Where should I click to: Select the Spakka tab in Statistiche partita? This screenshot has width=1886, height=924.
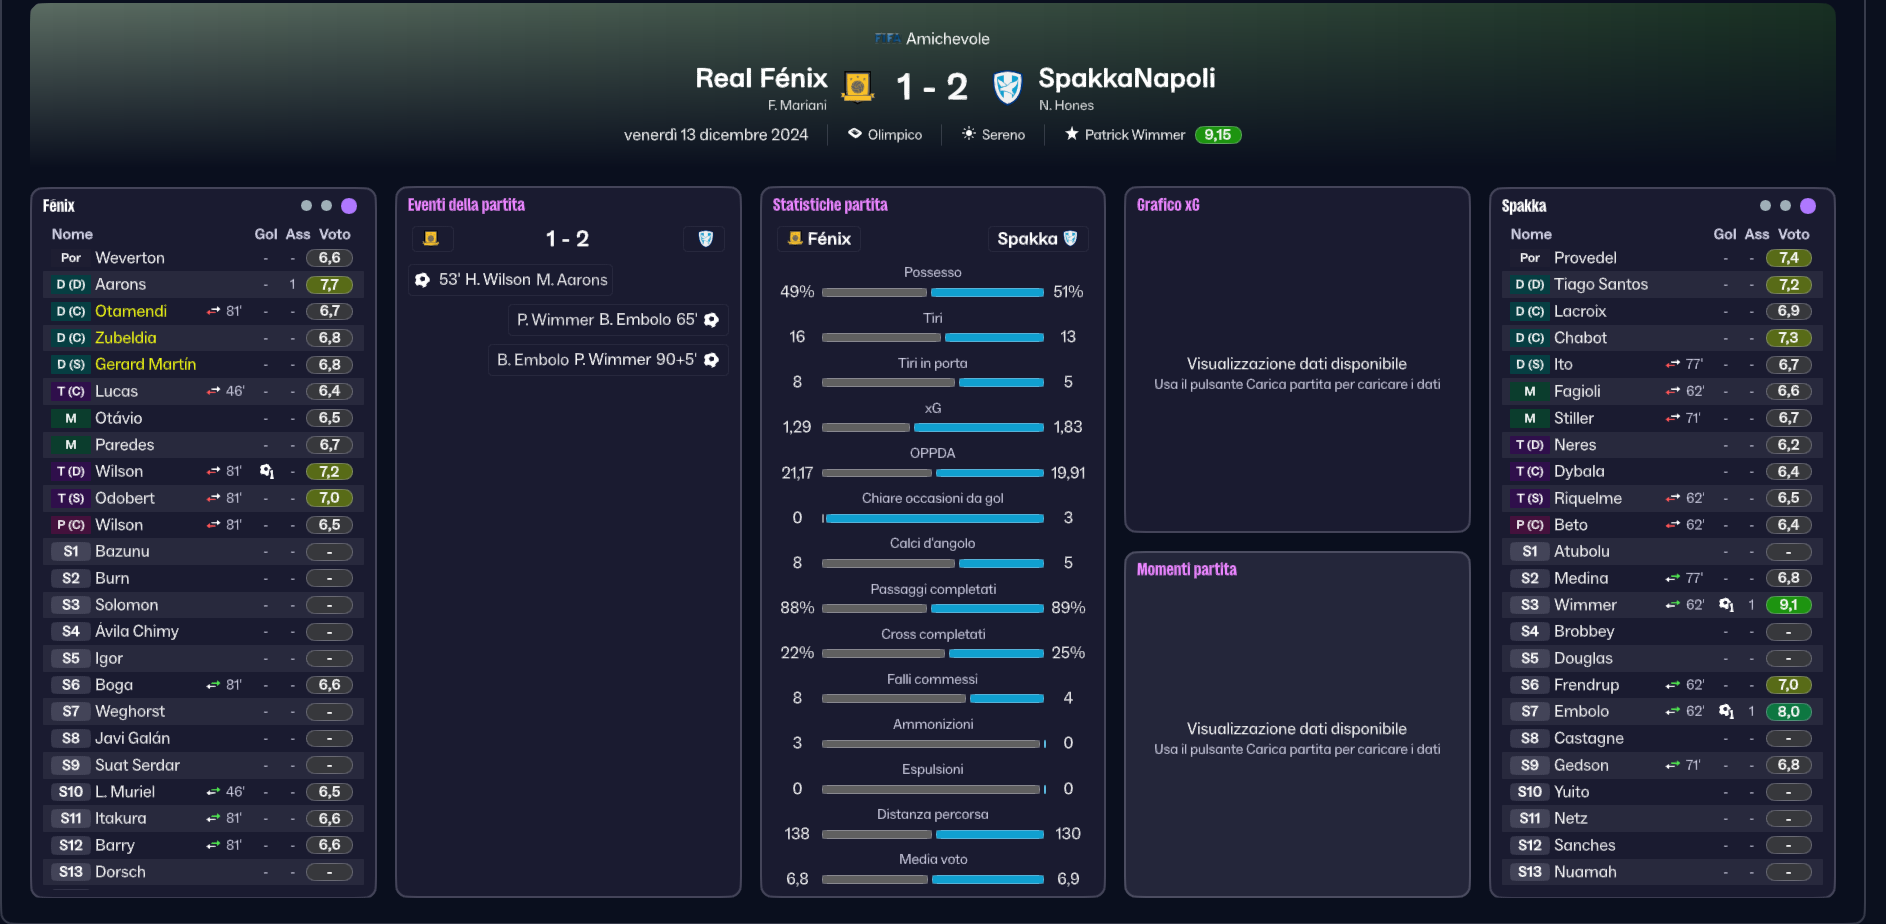pos(1037,239)
